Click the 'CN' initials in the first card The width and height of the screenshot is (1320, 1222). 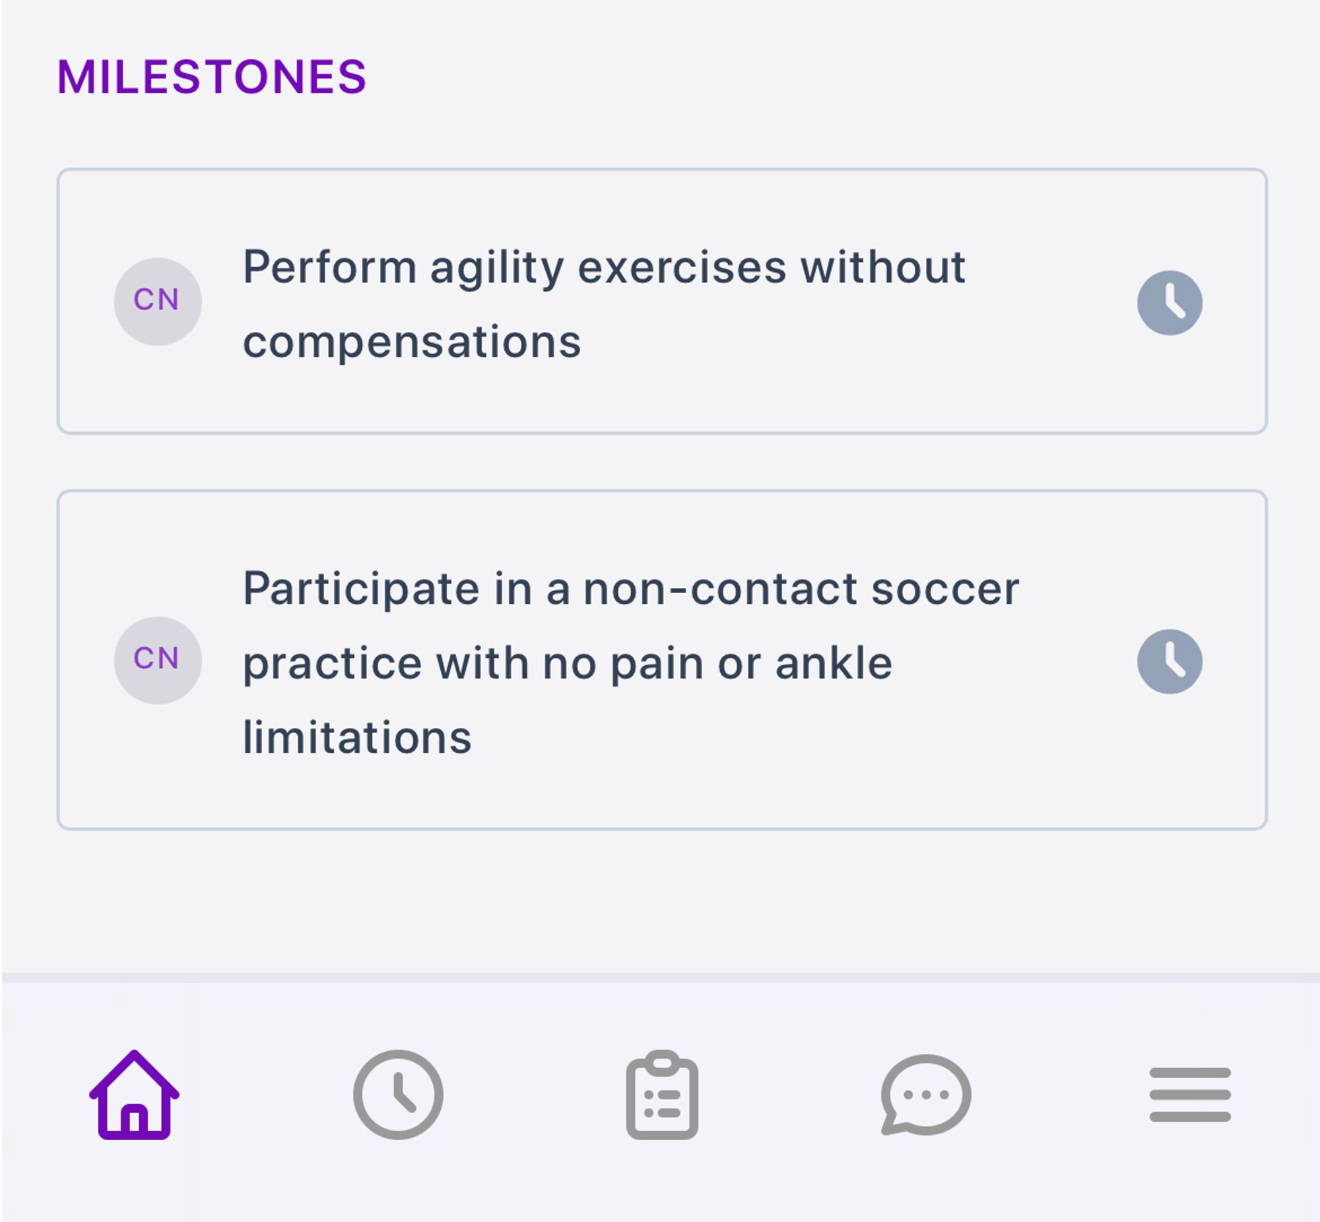coord(157,300)
